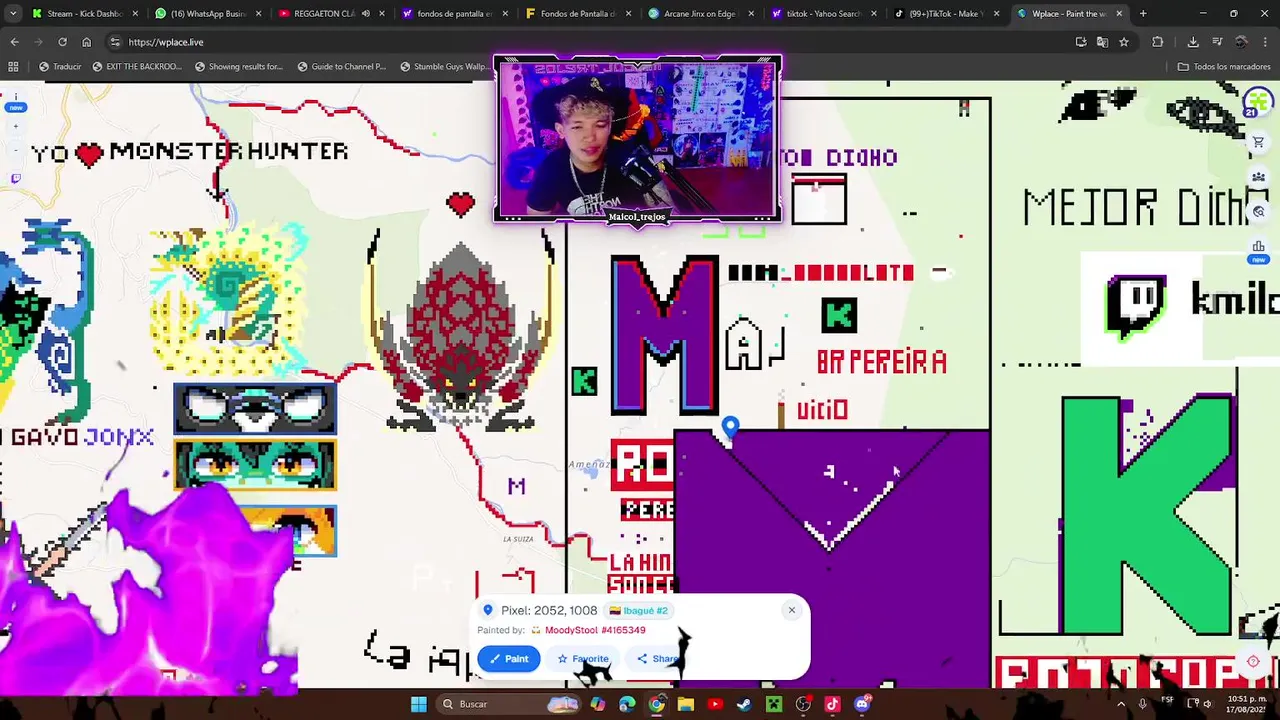Image resolution: width=1280 pixels, height=720 pixels.
Task: Open the EXIT THE BACKROO... bookmark
Action: pyautogui.click(x=137, y=67)
